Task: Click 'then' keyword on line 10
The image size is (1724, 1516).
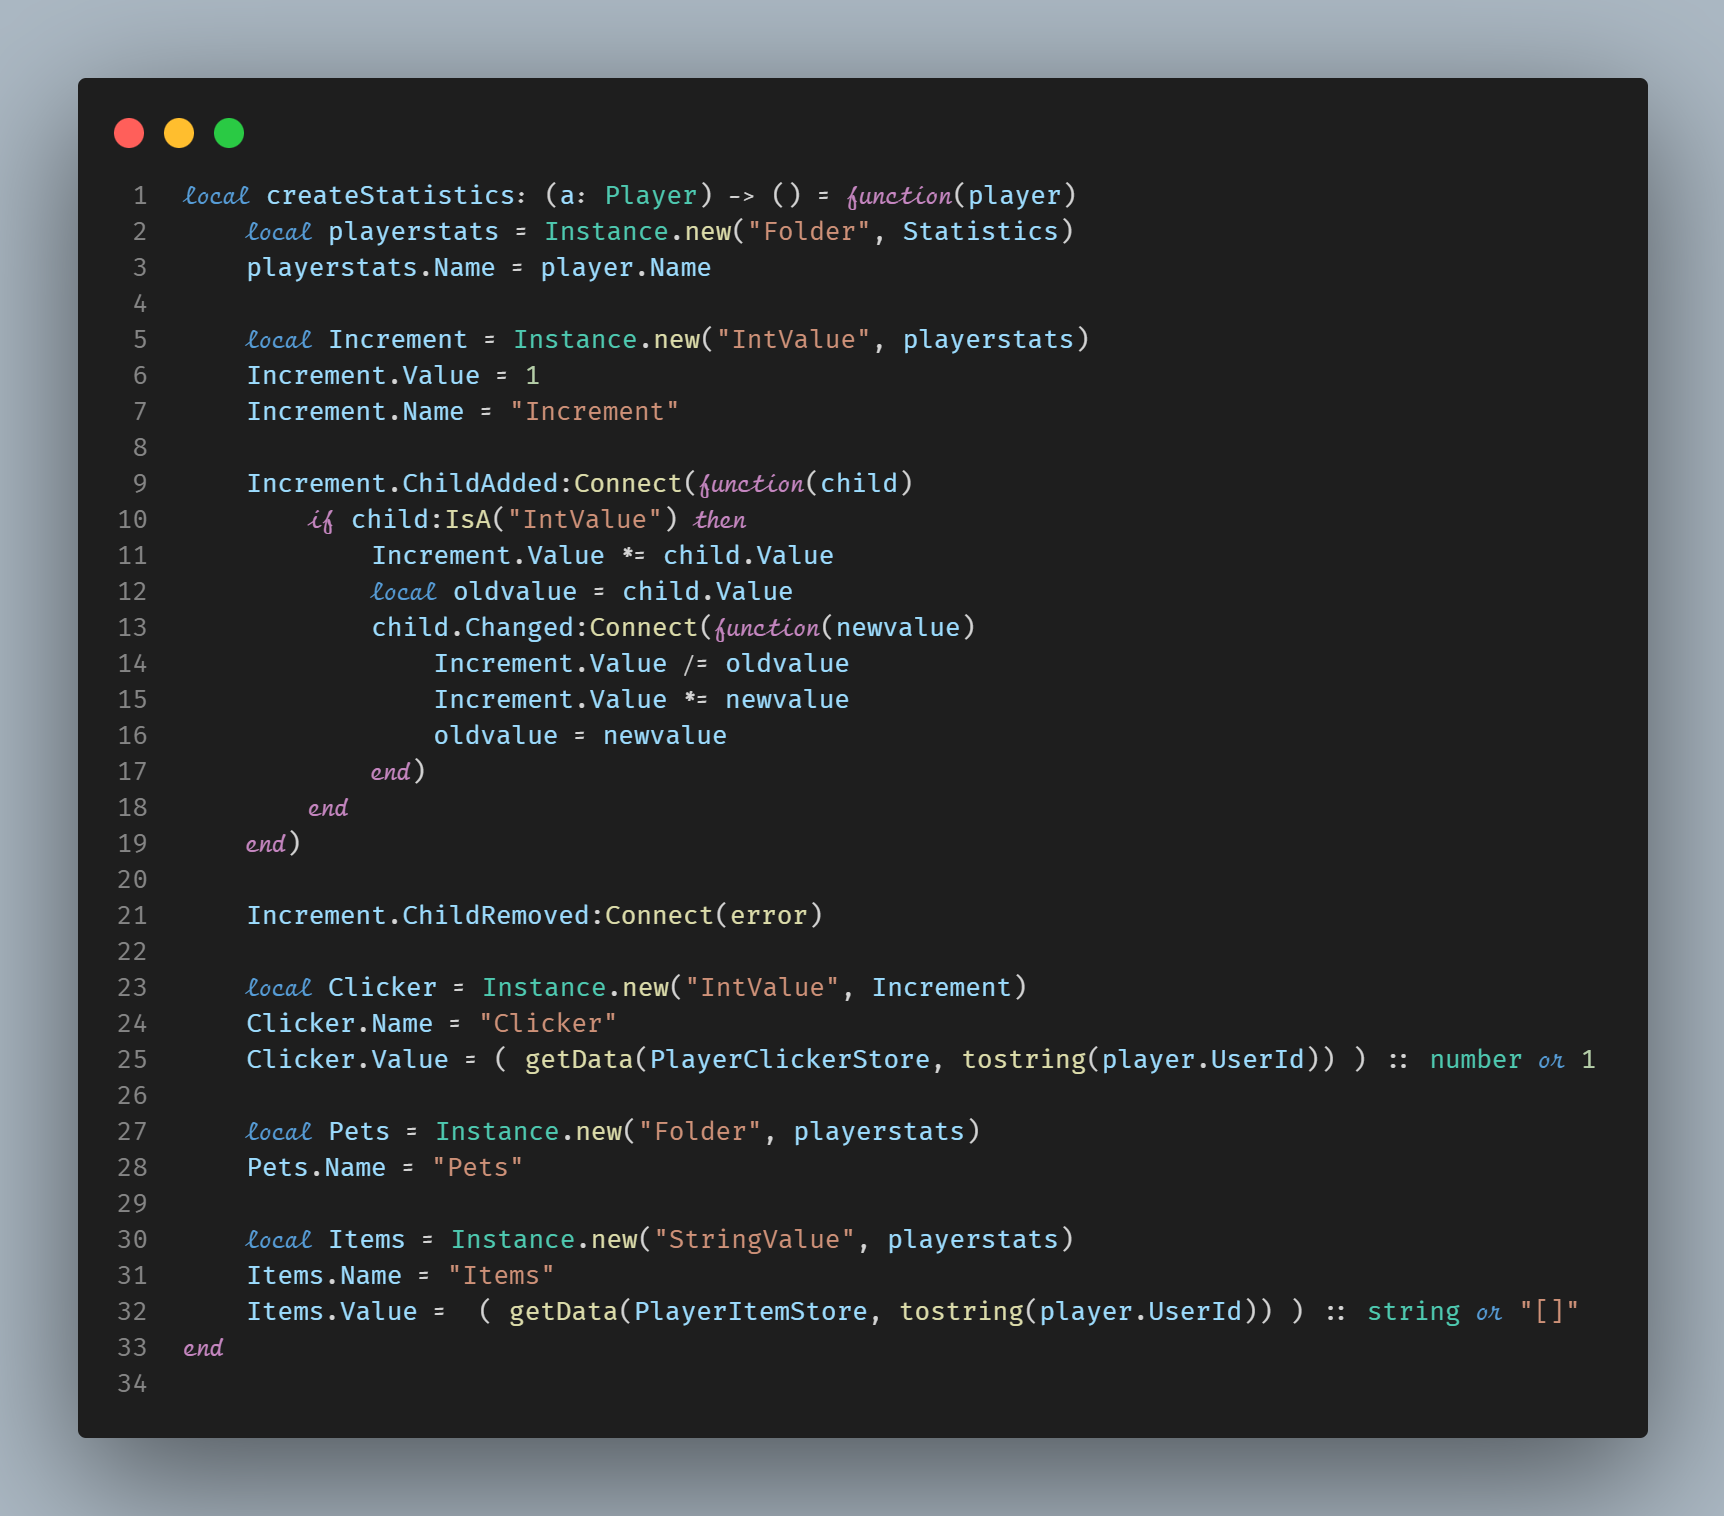Action: click(720, 519)
